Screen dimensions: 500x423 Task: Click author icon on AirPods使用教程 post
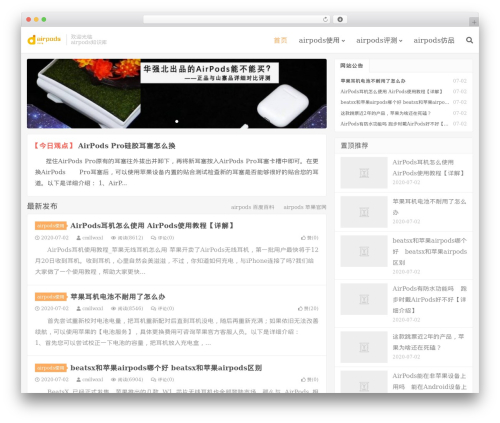pyautogui.click(x=79, y=238)
